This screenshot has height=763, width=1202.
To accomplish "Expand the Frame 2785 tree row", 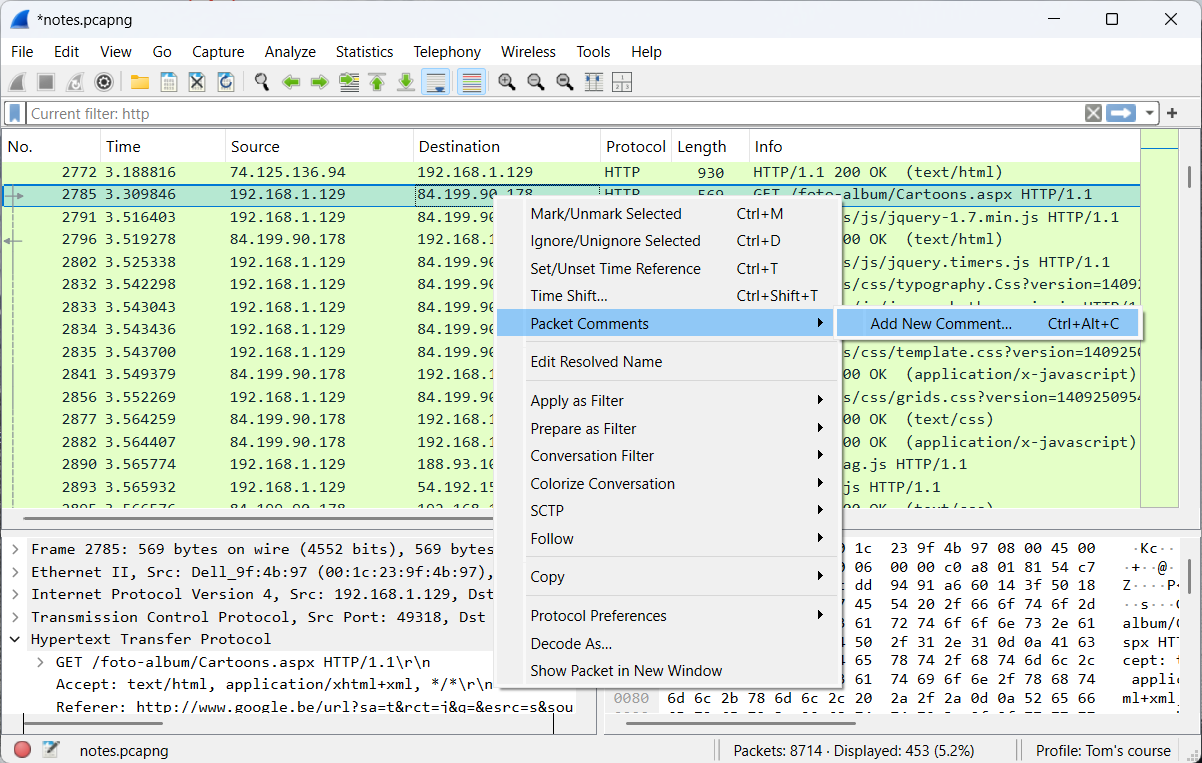I will coord(17,549).
